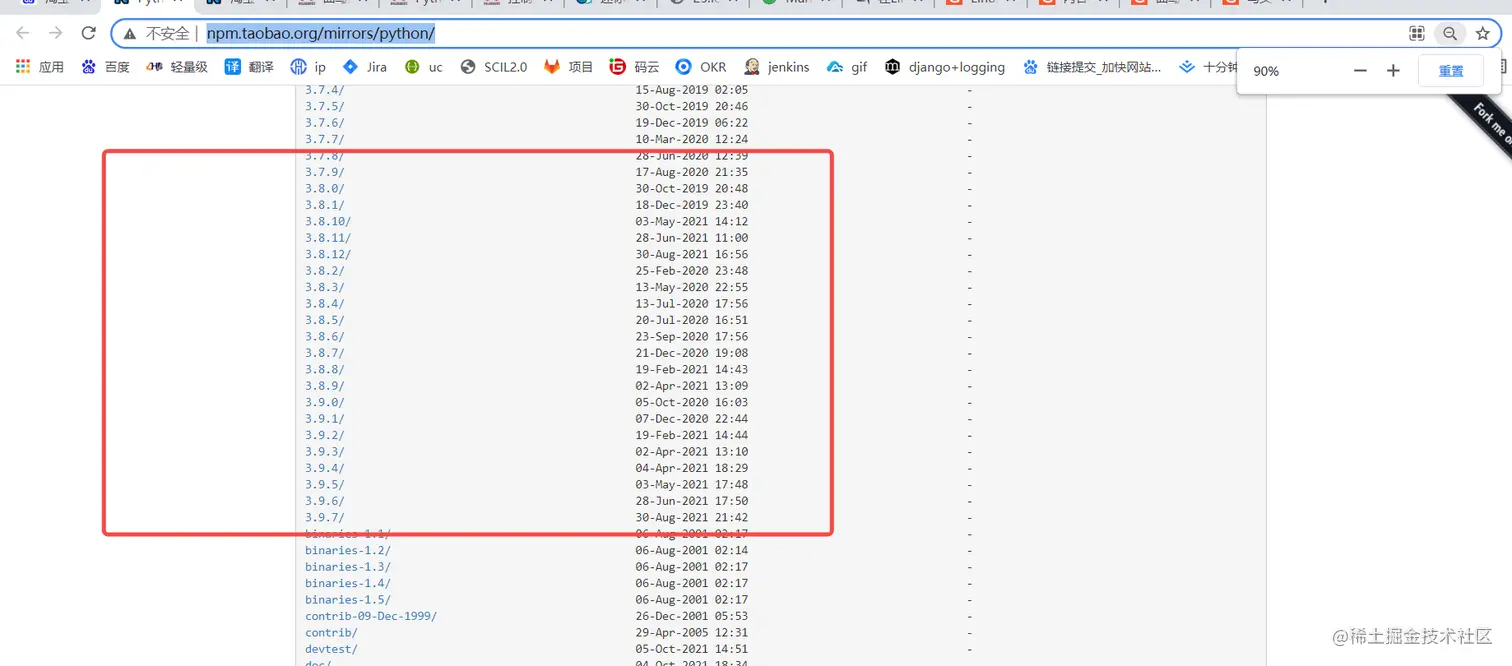This screenshot has height=666, width=1512.
Task: Open the 3.9.0/ directory link
Action: pos(324,402)
